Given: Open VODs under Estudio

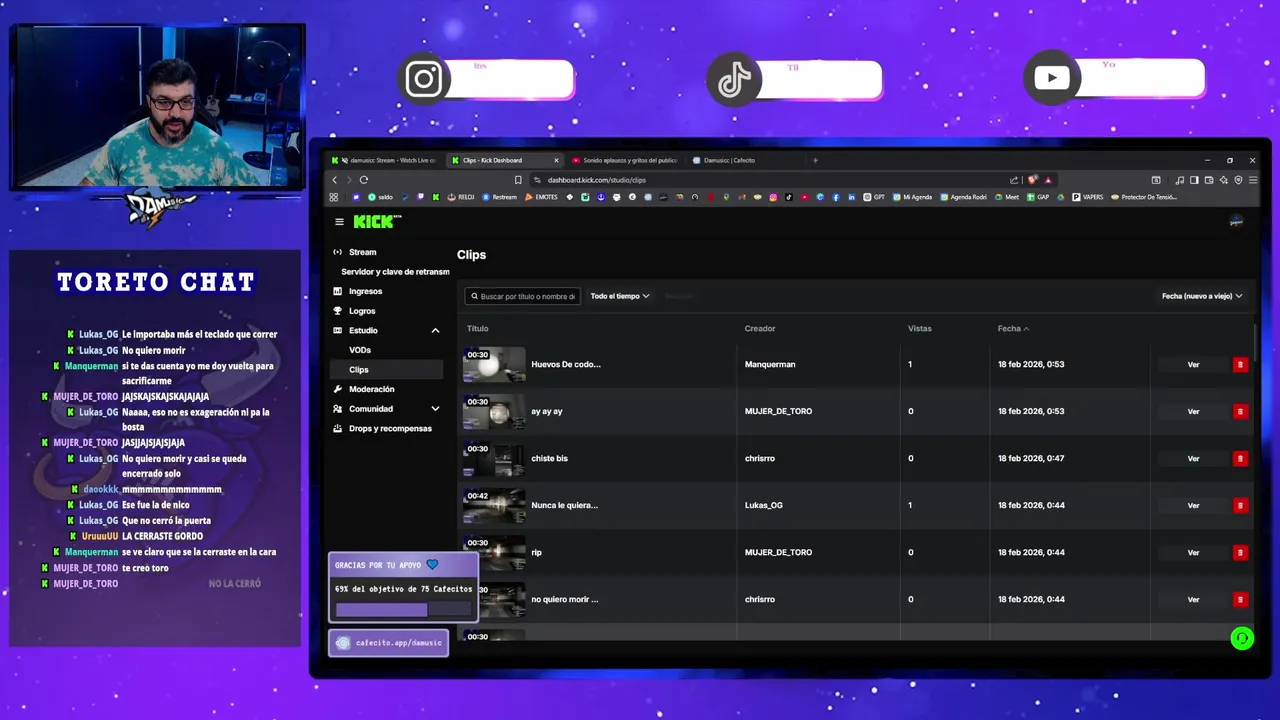Looking at the screenshot, I should (360, 350).
